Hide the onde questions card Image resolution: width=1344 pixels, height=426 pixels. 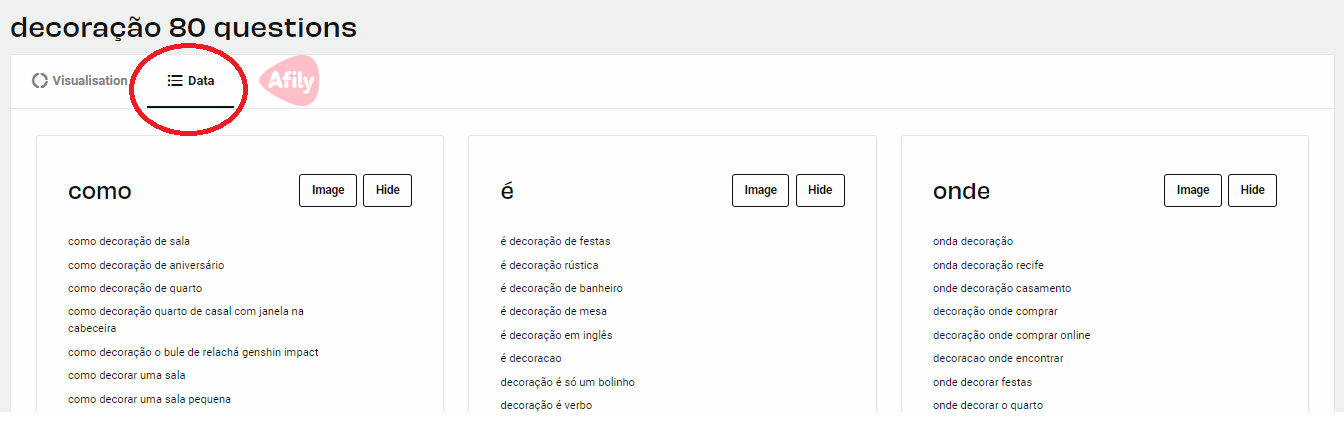(x=1252, y=190)
